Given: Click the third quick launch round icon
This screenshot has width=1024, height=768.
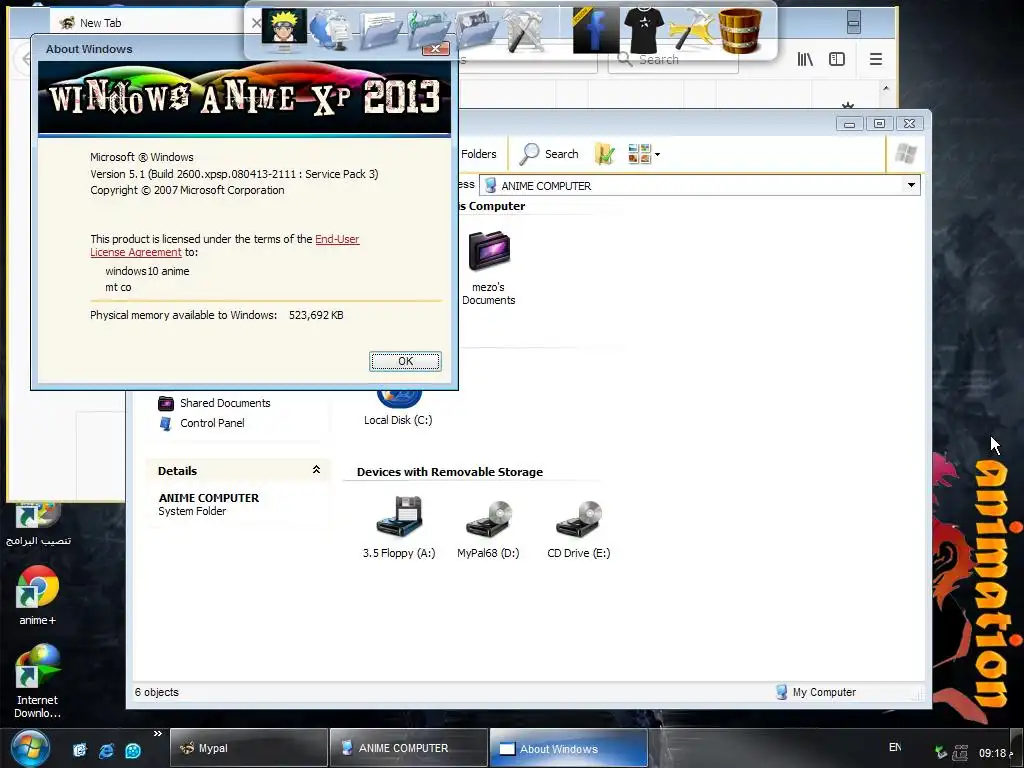Looking at the screenshot, I should [x=133, y=750].
